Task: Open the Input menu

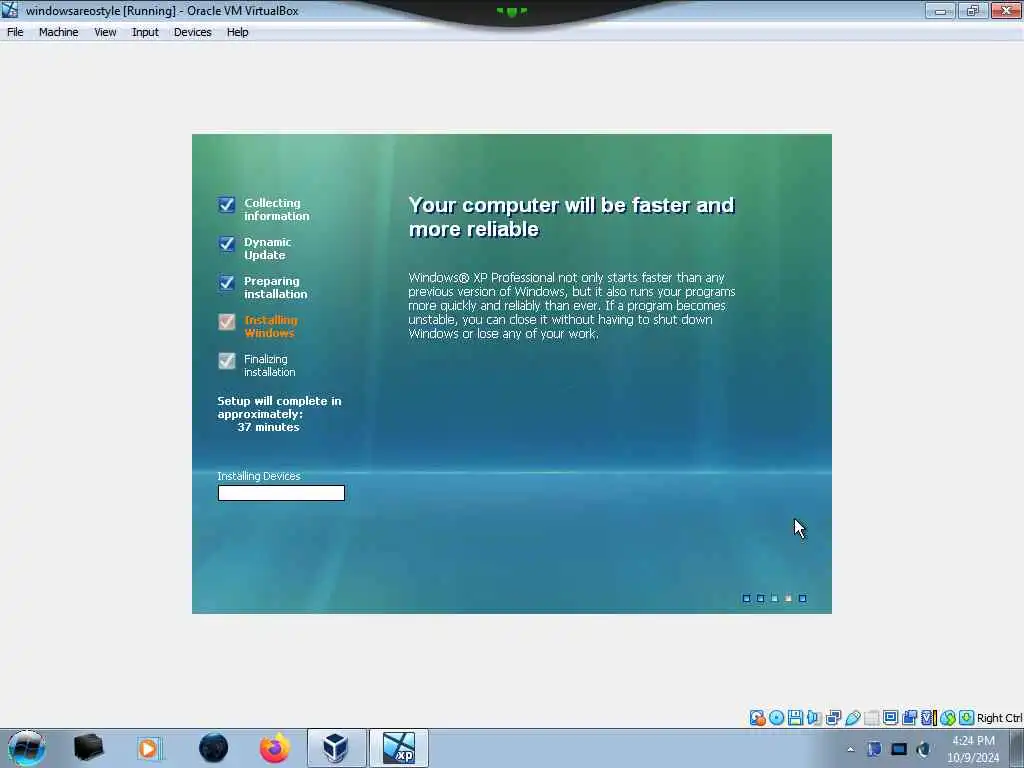Action: click(x=145, y=32)
